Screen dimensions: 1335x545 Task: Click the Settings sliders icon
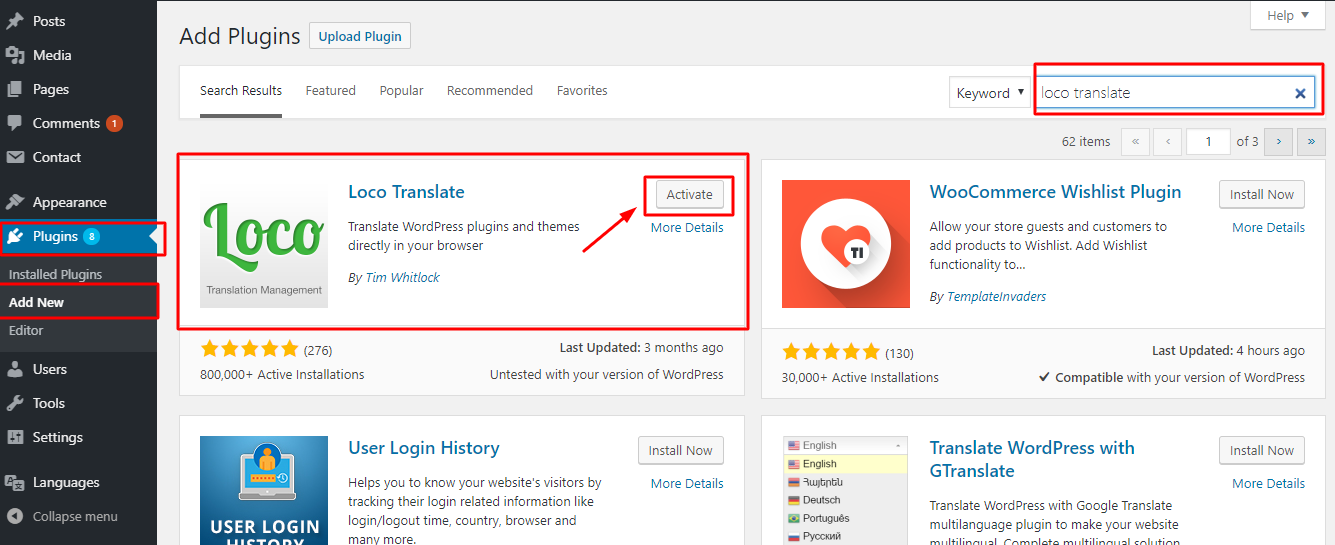tap(15, 437)
